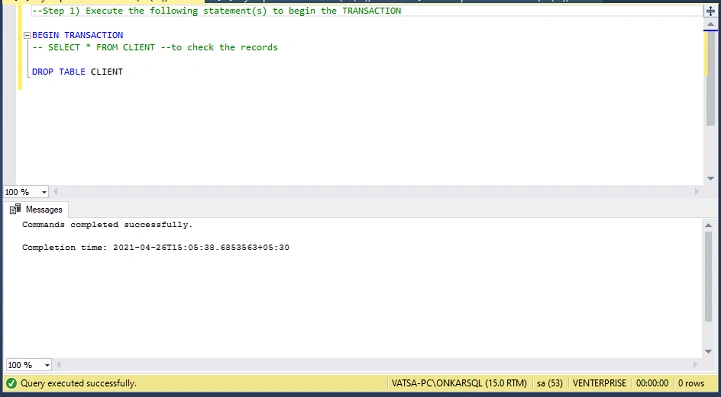Click the 'sa (53)' login status entry
This screenshot has height=397, width=721.
[549, 383]
